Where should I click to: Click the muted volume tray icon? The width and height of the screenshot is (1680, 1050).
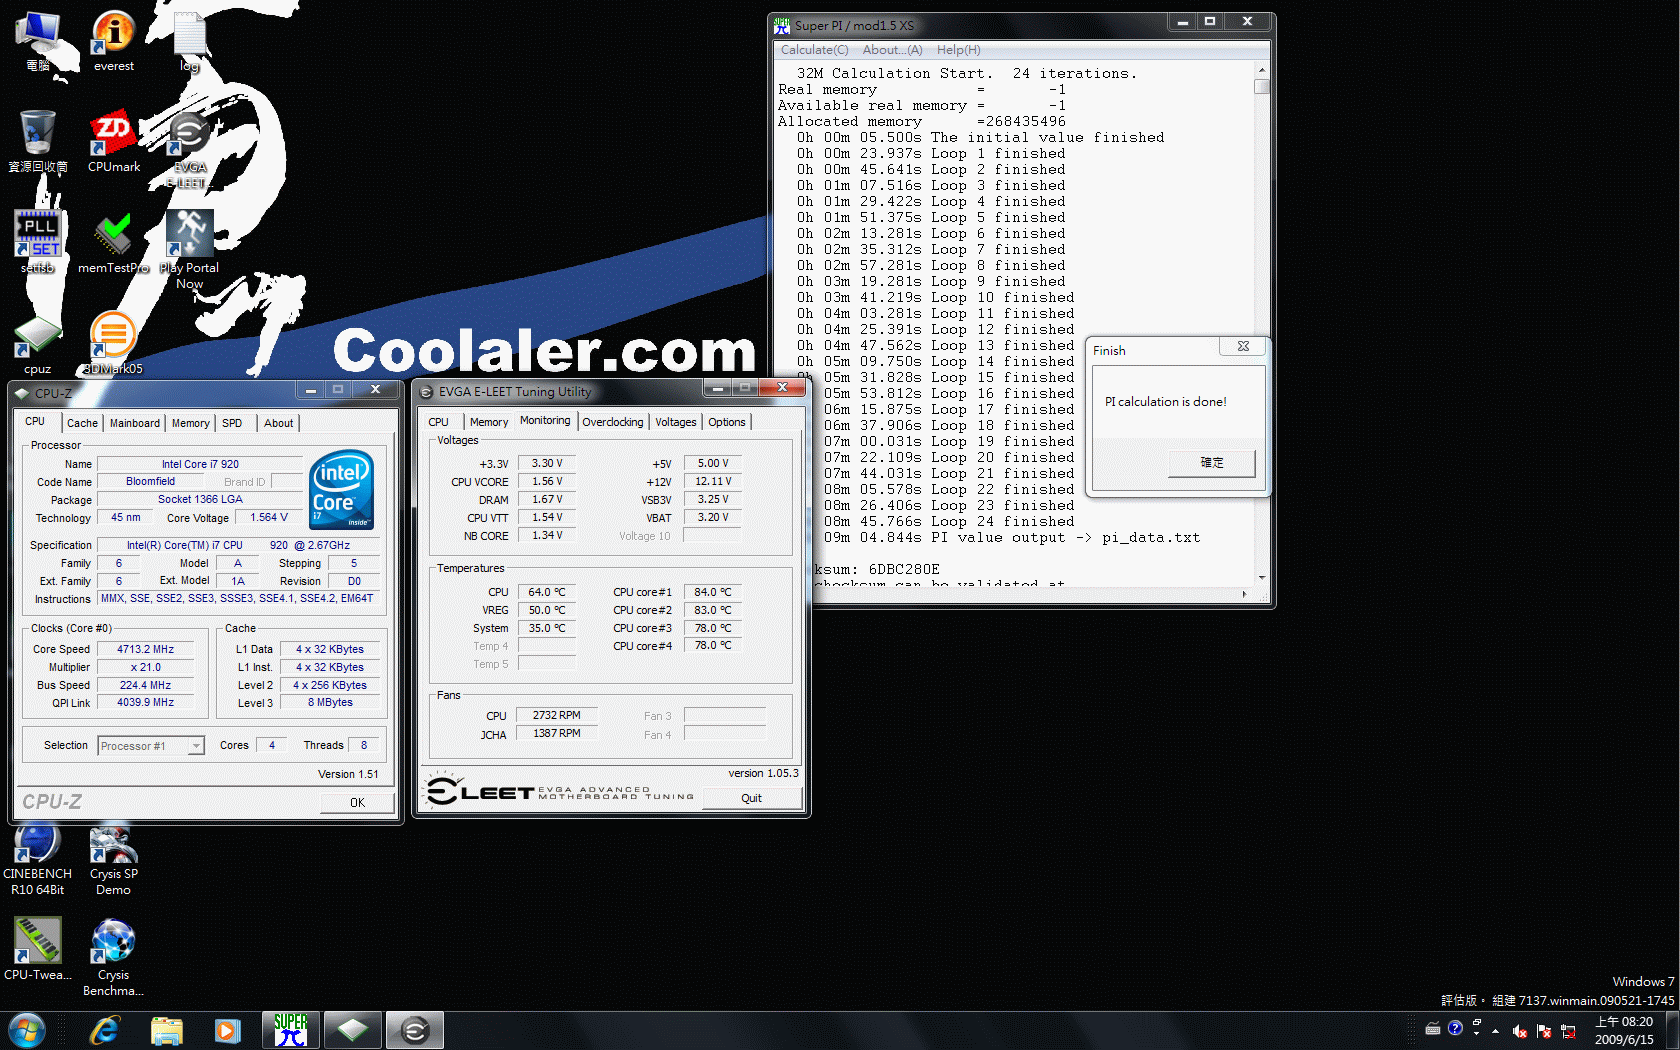point(1519,1031)
